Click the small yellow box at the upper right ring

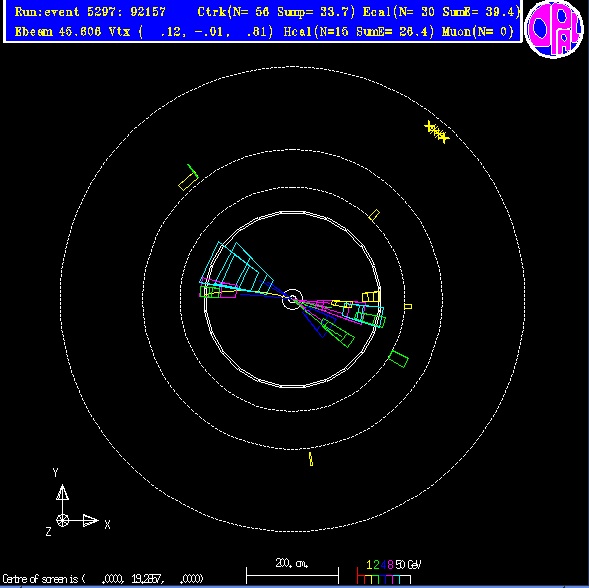click(374, 215)
